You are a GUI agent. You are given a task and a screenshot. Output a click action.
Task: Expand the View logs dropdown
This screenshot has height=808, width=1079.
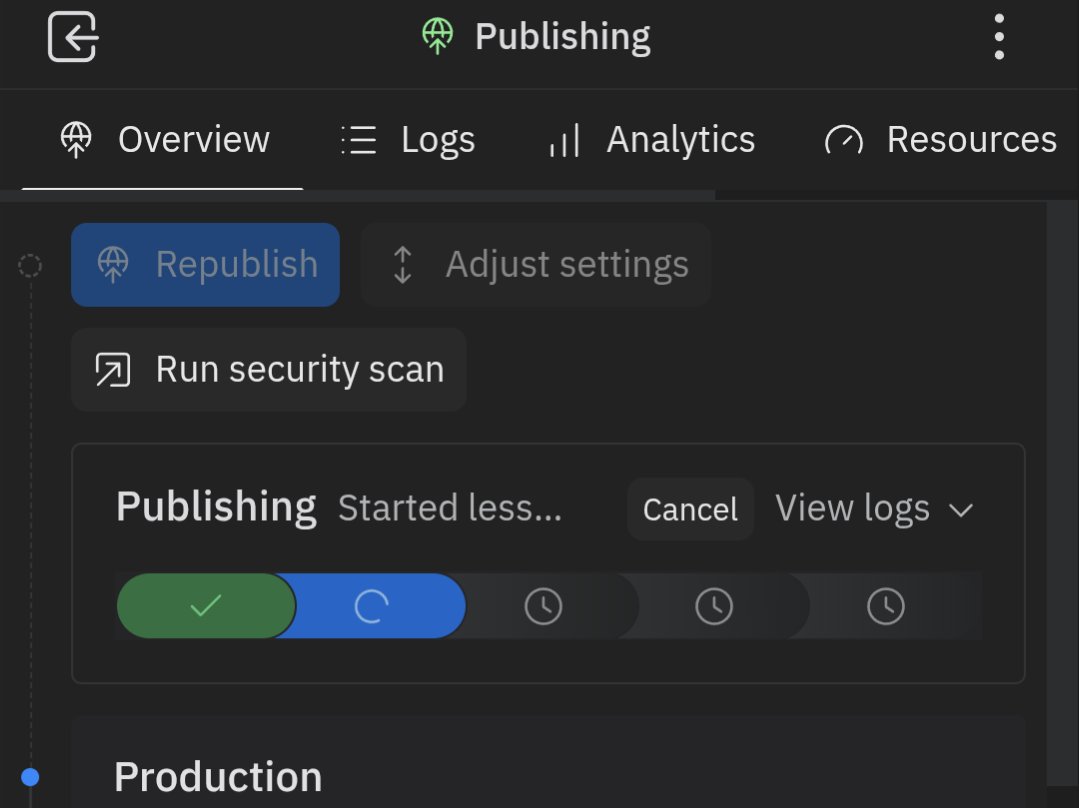coord(875,509)
